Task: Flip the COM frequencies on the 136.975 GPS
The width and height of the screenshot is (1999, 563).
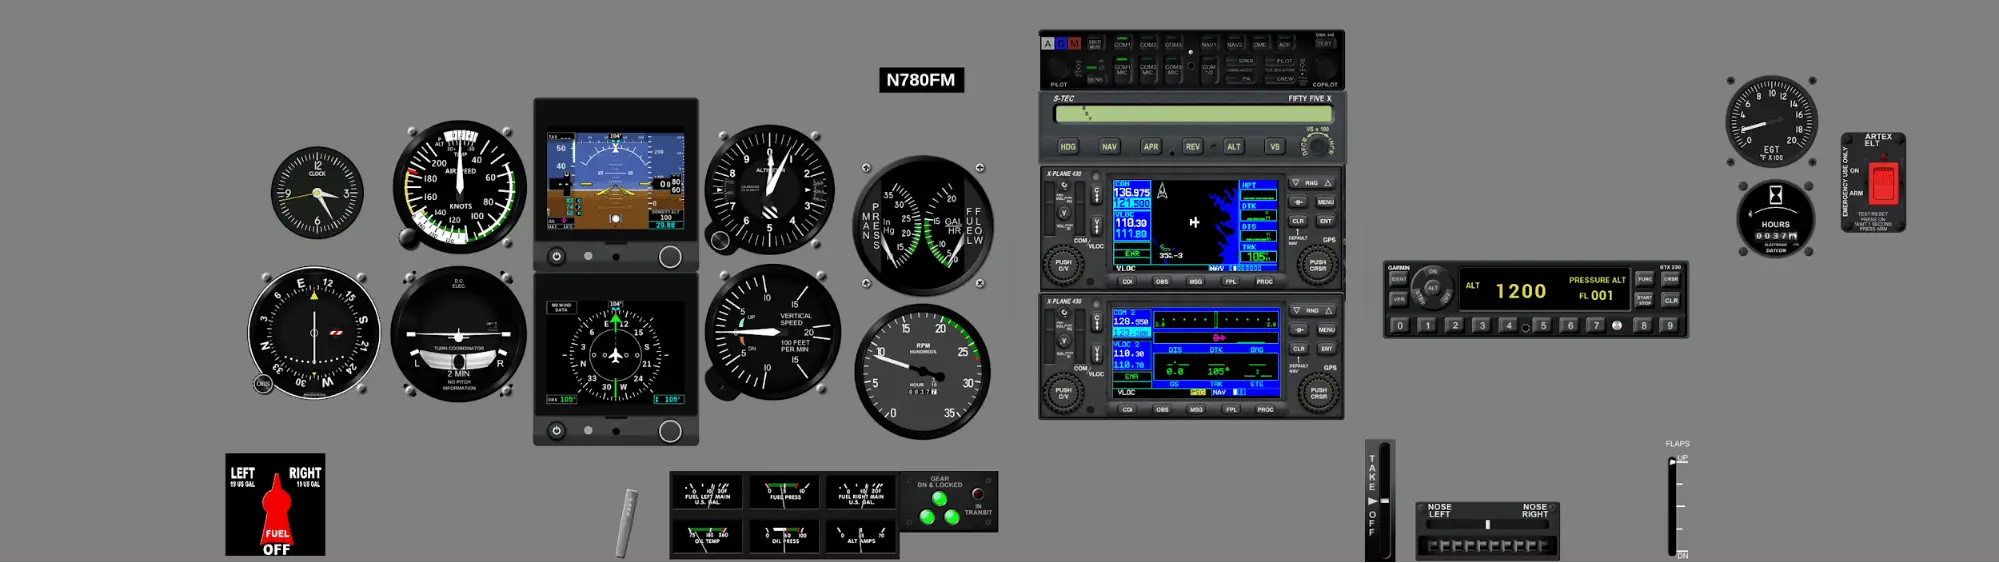Action: 1097,194
